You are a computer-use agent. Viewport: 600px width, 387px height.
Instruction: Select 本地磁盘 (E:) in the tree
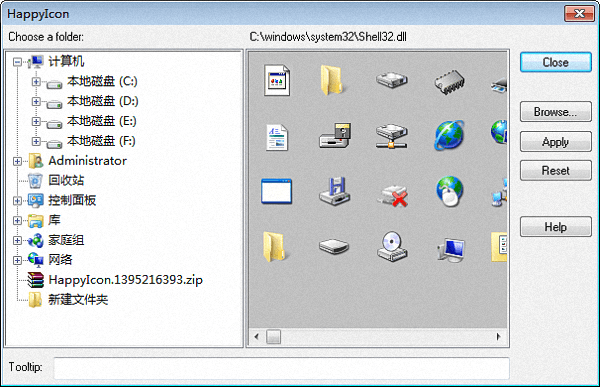point(102,121)
